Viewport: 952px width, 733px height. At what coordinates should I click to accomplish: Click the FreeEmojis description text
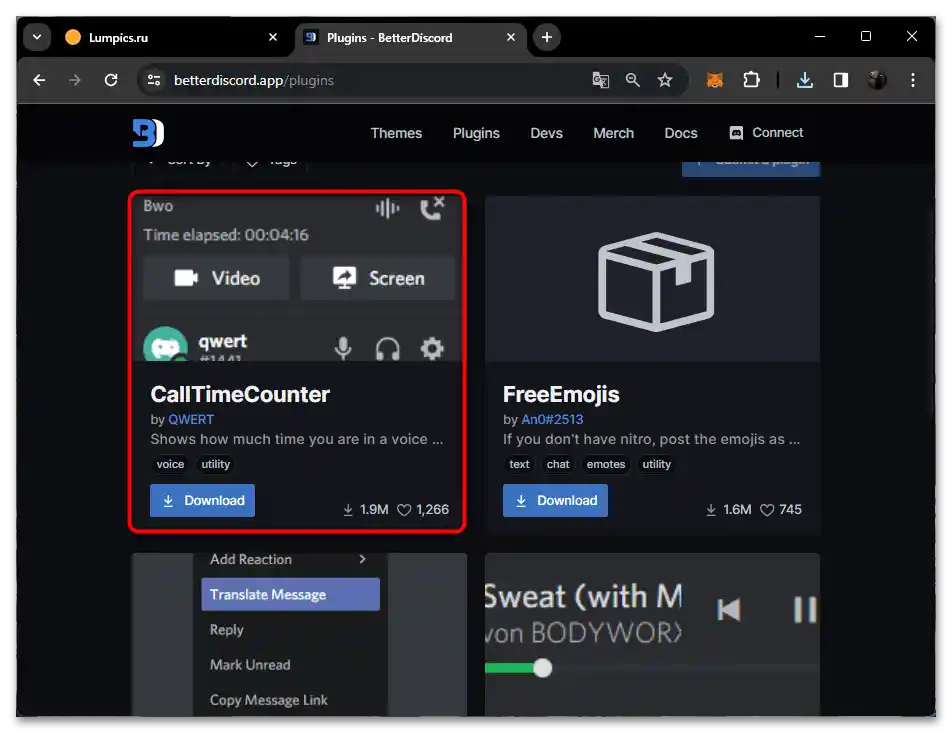(x=651, y=439)
